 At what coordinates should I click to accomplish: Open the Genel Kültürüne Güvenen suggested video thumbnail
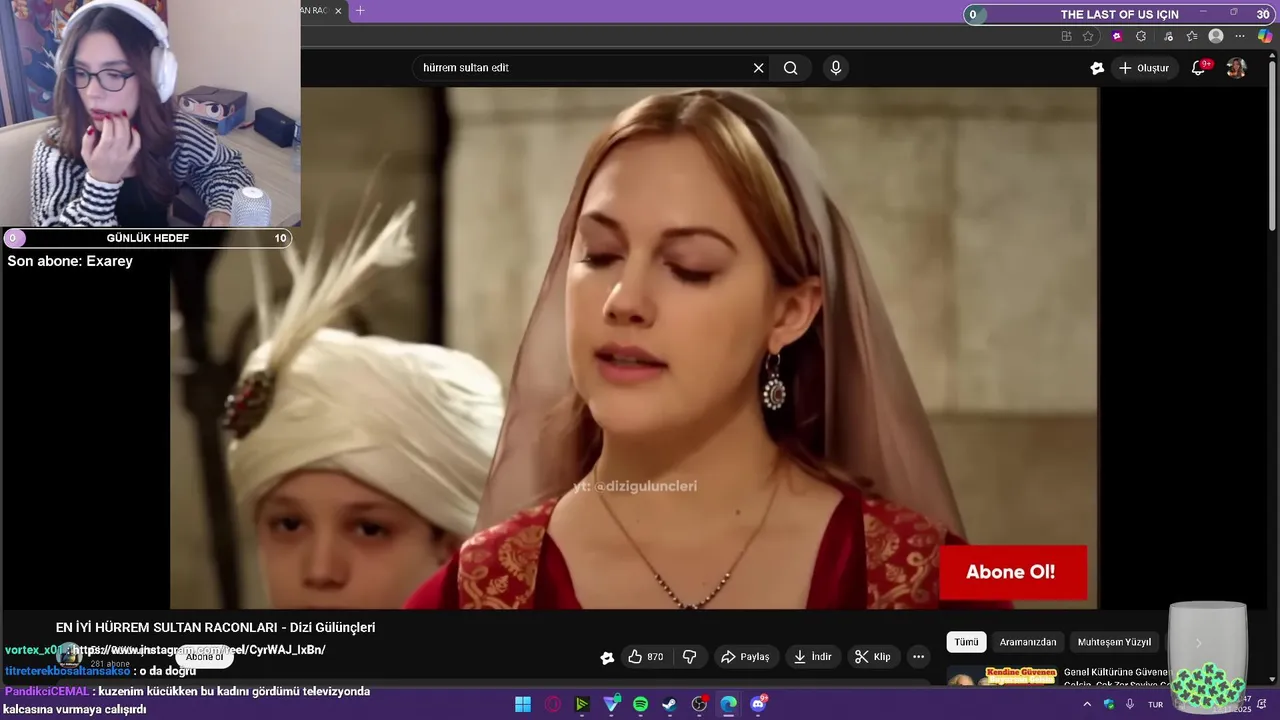[1003, 676]
